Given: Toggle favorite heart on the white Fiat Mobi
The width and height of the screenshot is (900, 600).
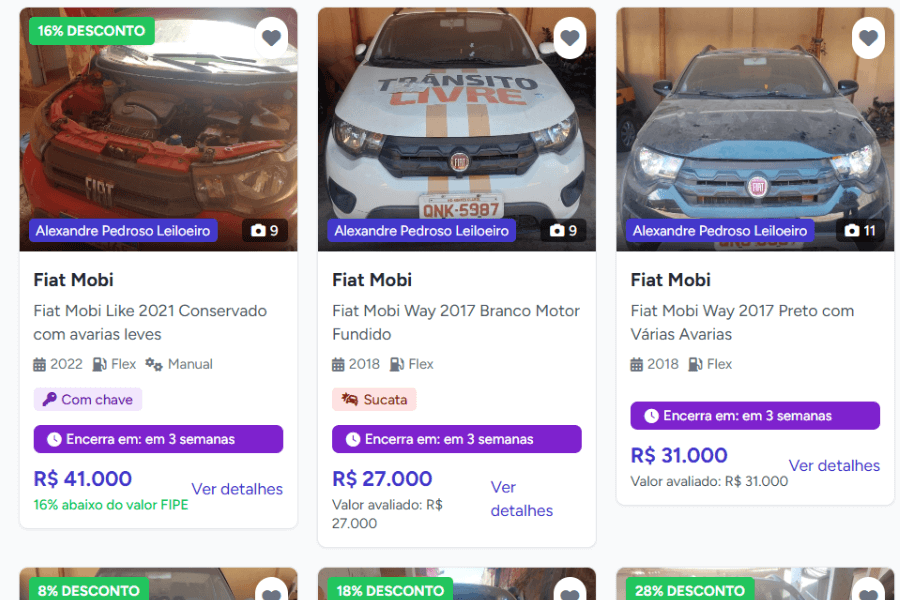Looking at the screenshot, I should point(569,37).
